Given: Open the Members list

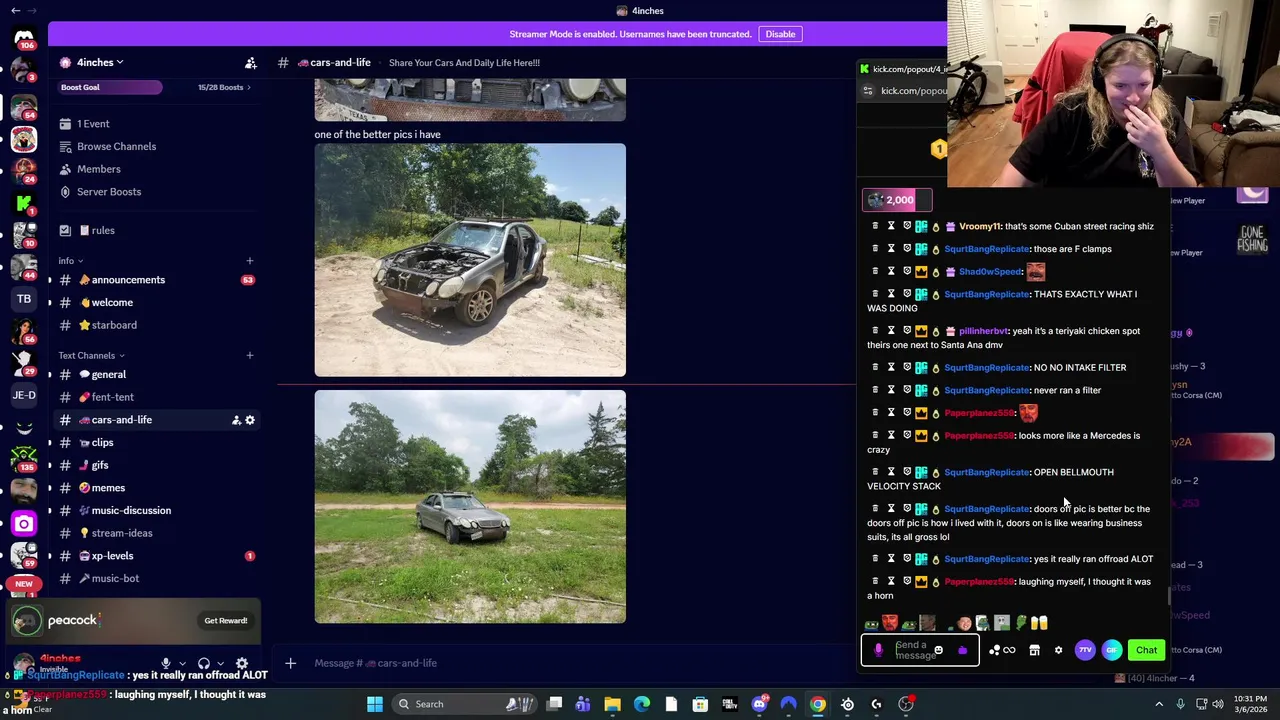Looking at the screenshot, I should coord(155,169).
